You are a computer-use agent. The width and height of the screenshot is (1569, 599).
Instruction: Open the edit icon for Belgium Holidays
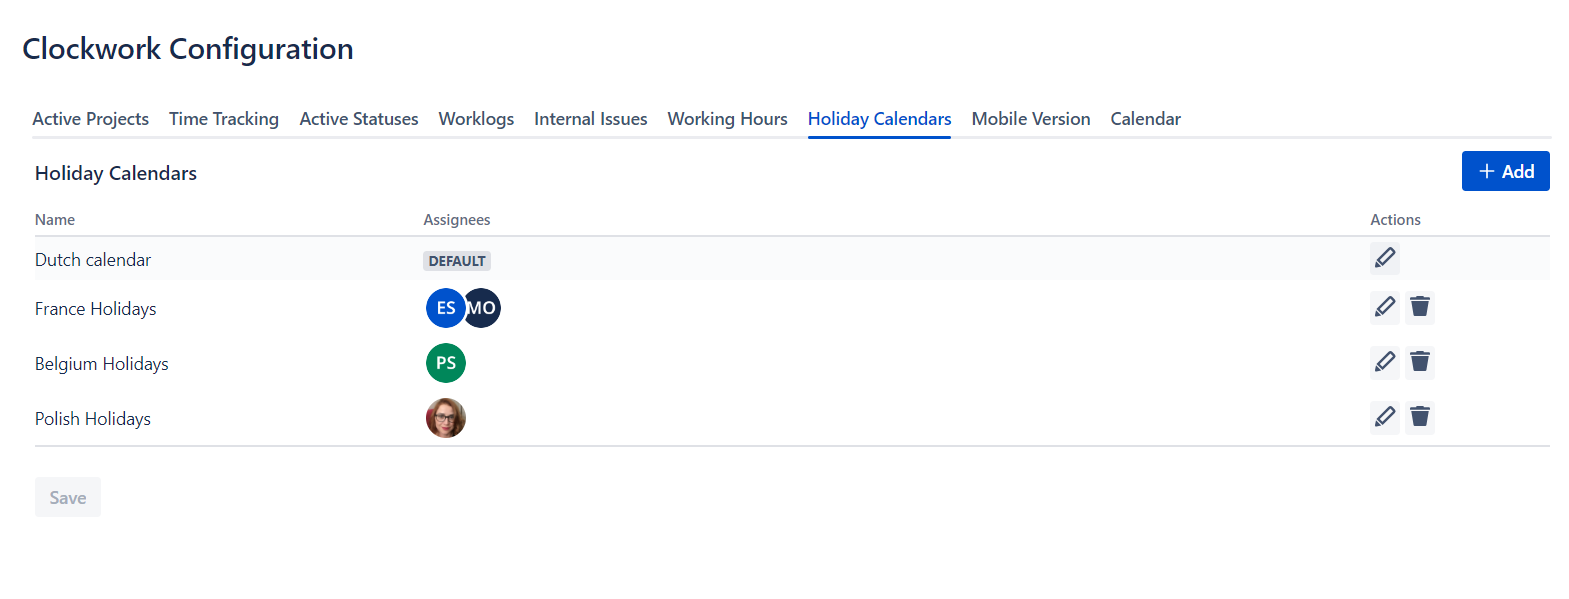click(x=1385, y=362)
